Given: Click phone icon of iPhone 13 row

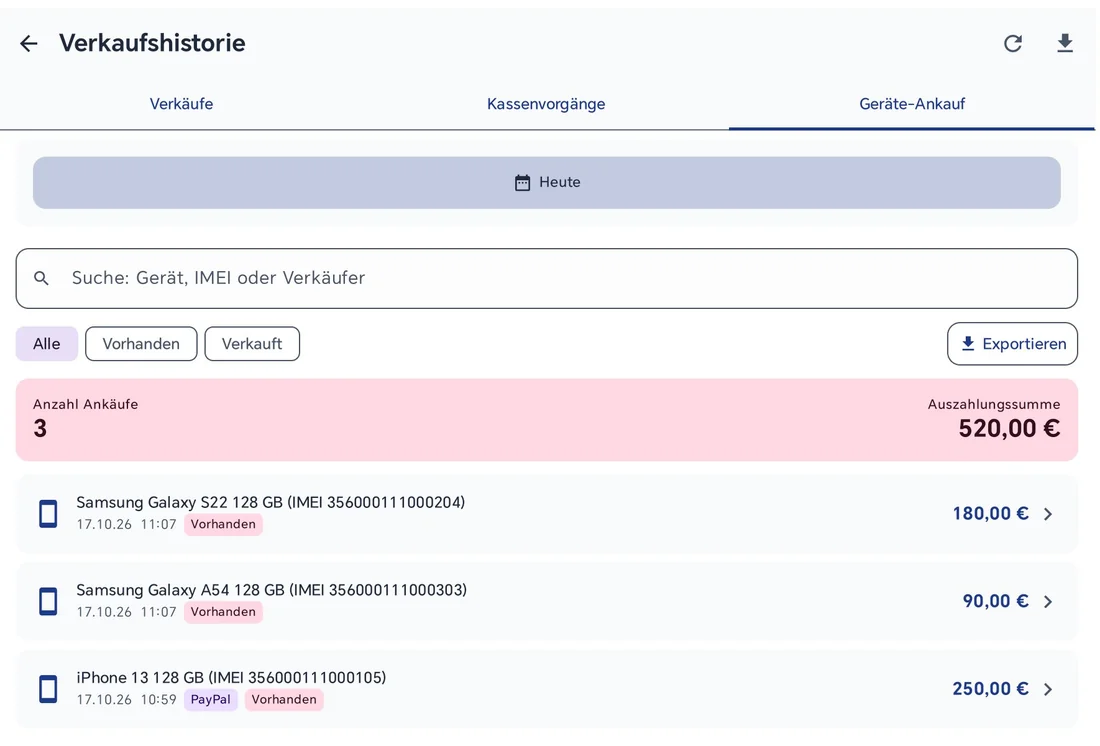Looking at the screenshot, I should [48, 689].
